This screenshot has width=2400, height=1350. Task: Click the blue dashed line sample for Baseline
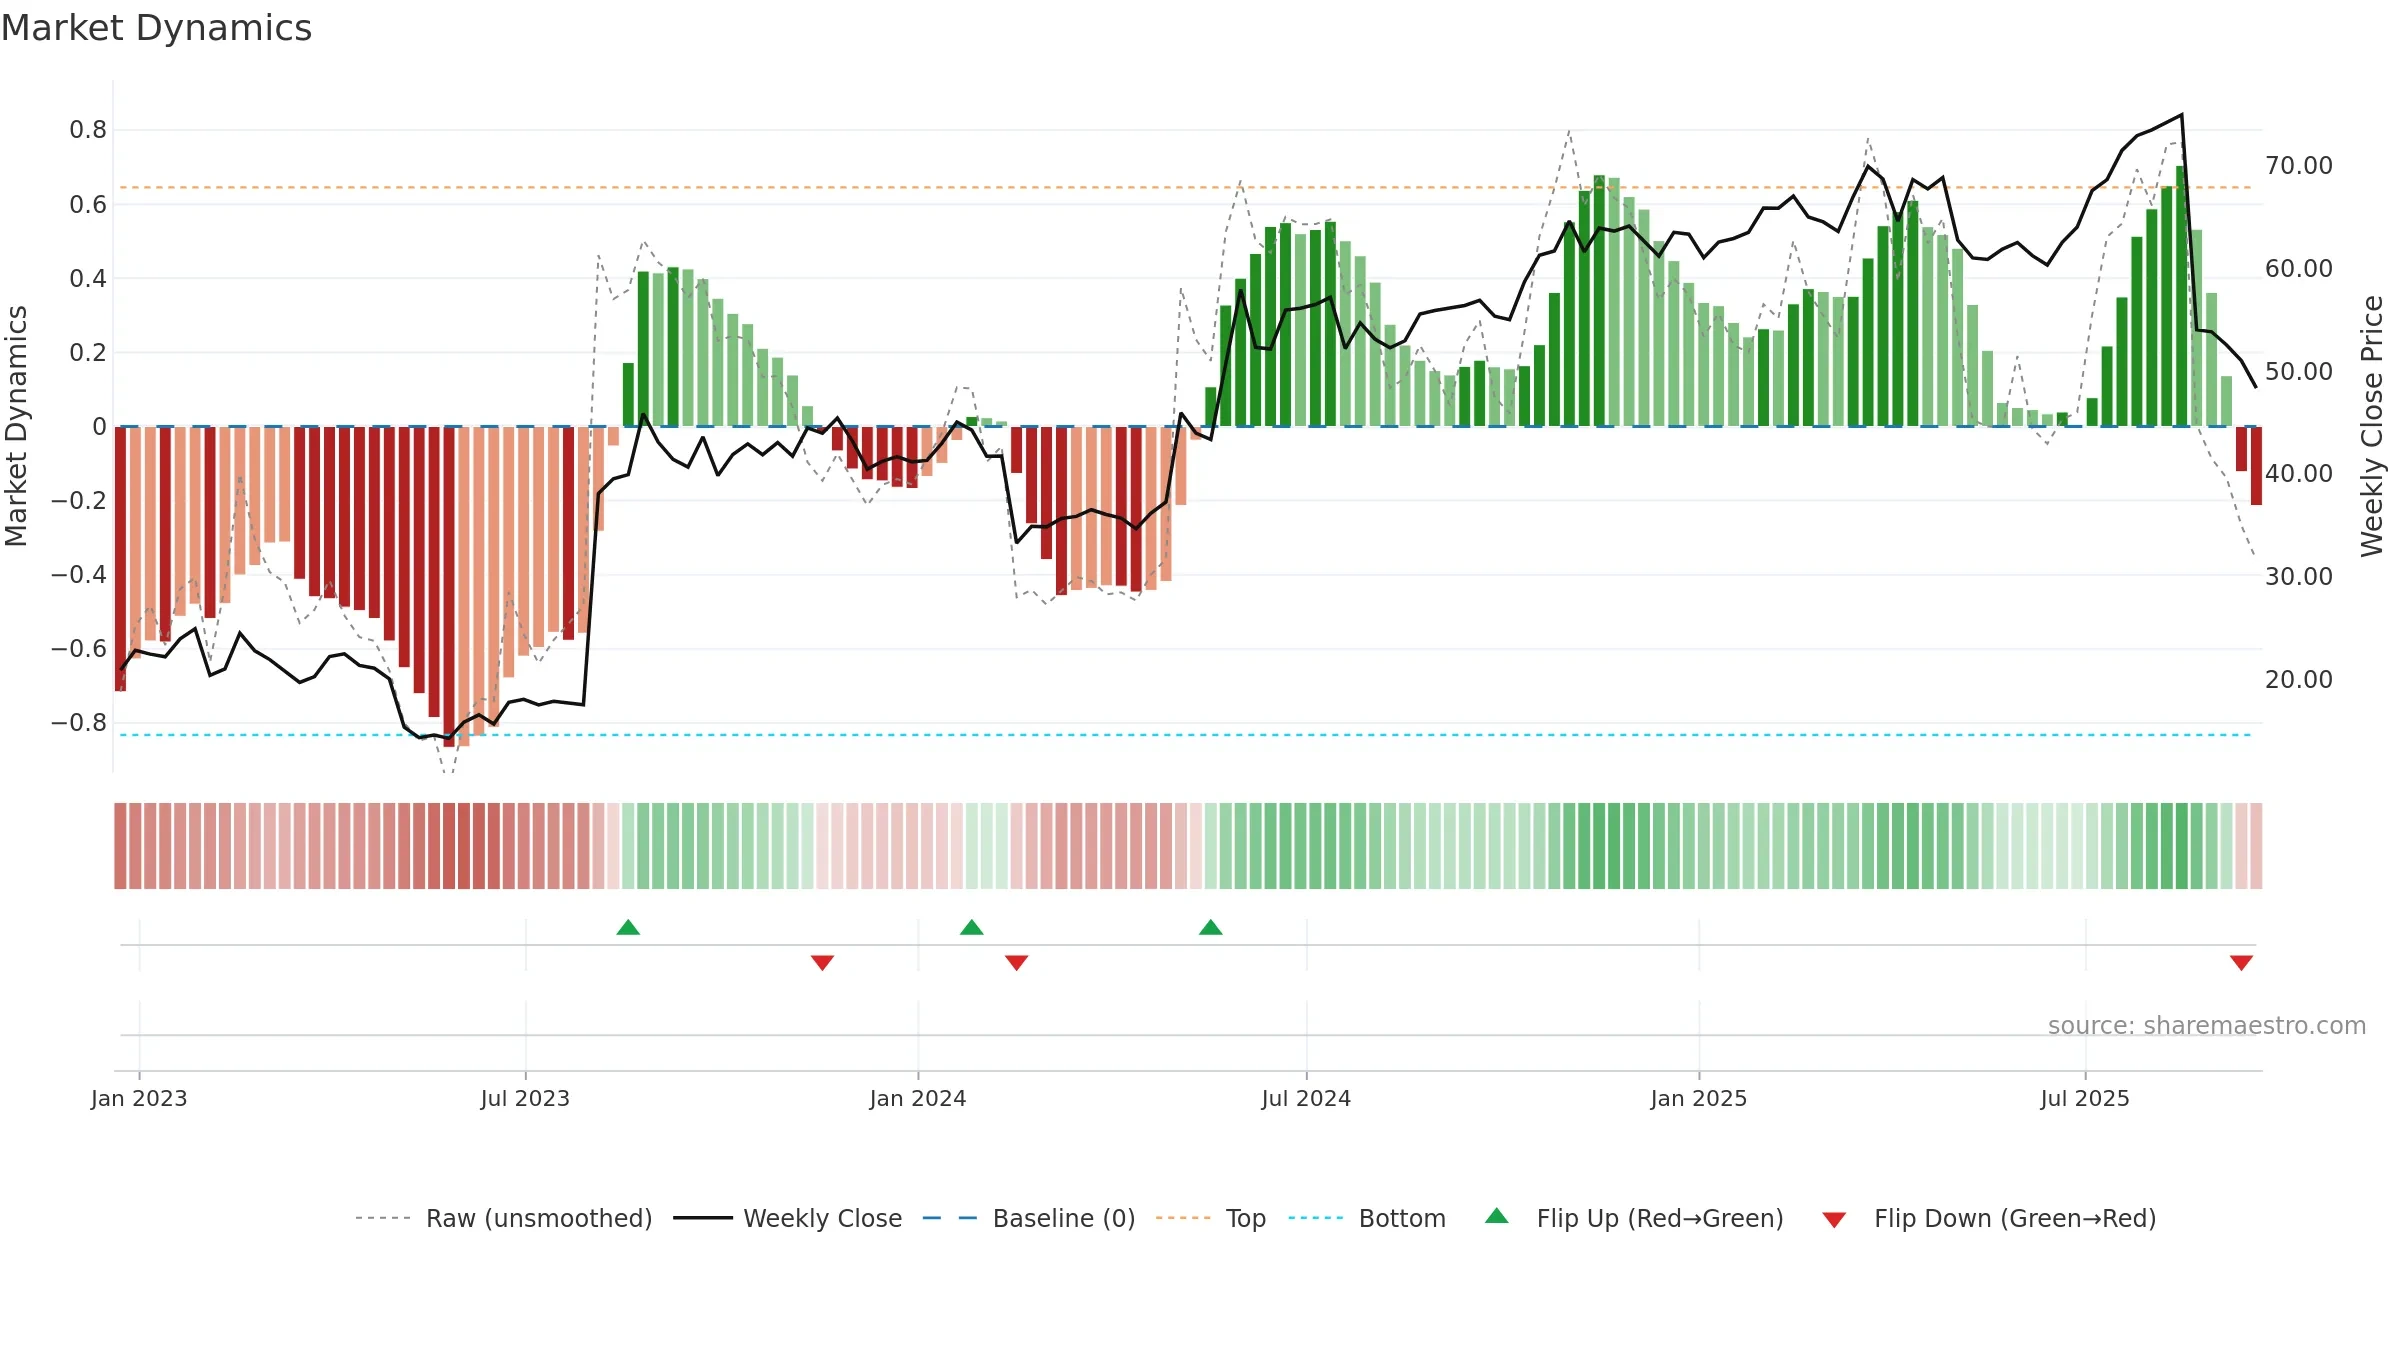tap(950, 1218)
